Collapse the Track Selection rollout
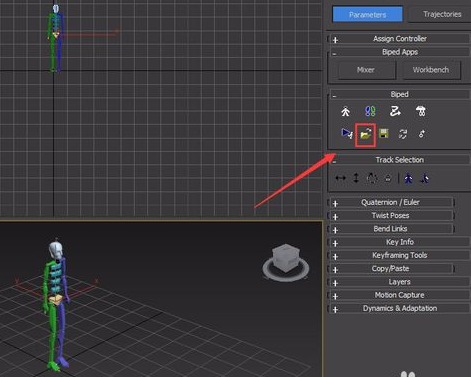This screenshot has width=471, height=377. pos(400,160)
